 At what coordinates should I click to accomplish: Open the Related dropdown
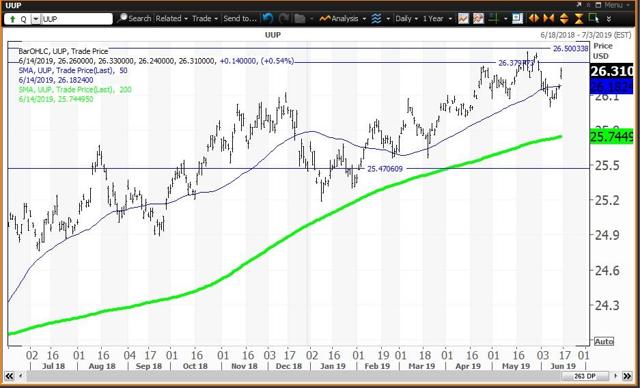(171, 19)
